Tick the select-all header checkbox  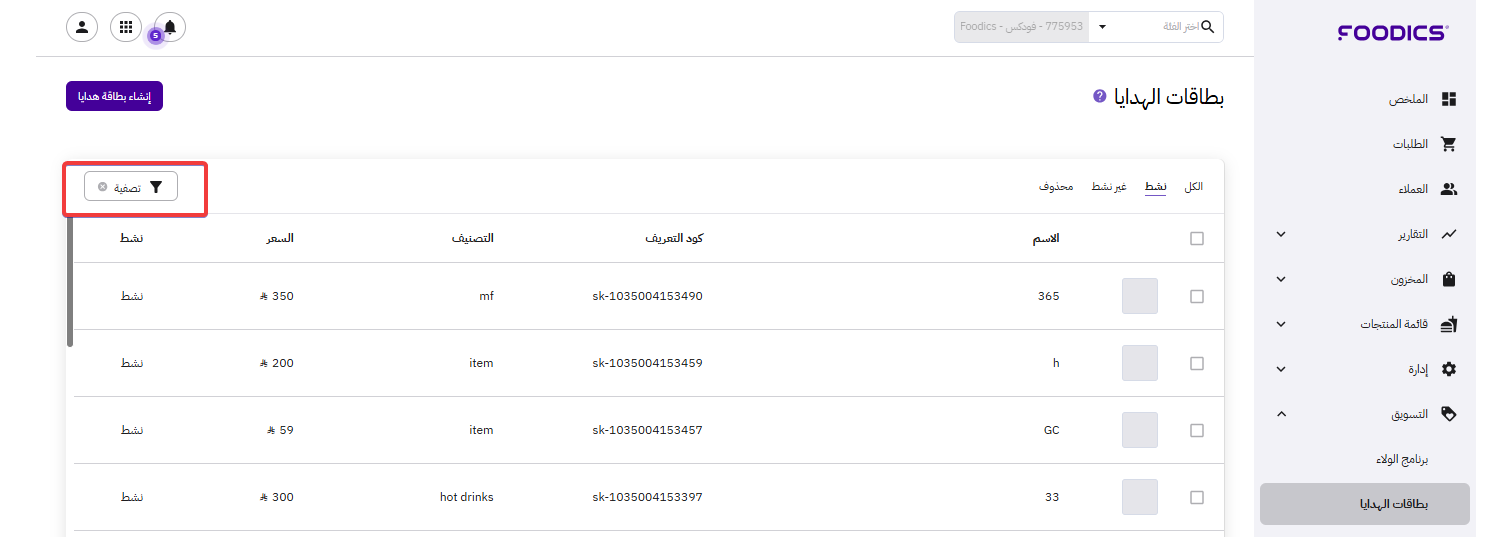click(x=1197, y=239)
